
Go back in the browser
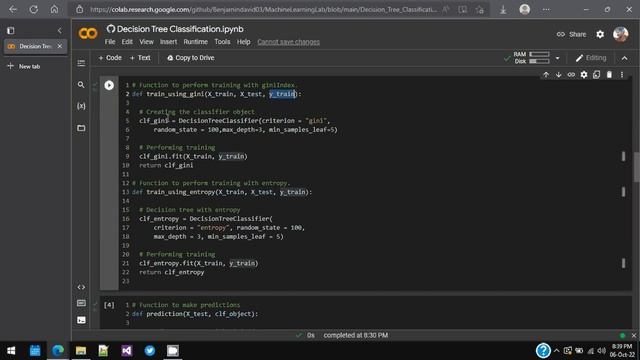pos(13,9)
